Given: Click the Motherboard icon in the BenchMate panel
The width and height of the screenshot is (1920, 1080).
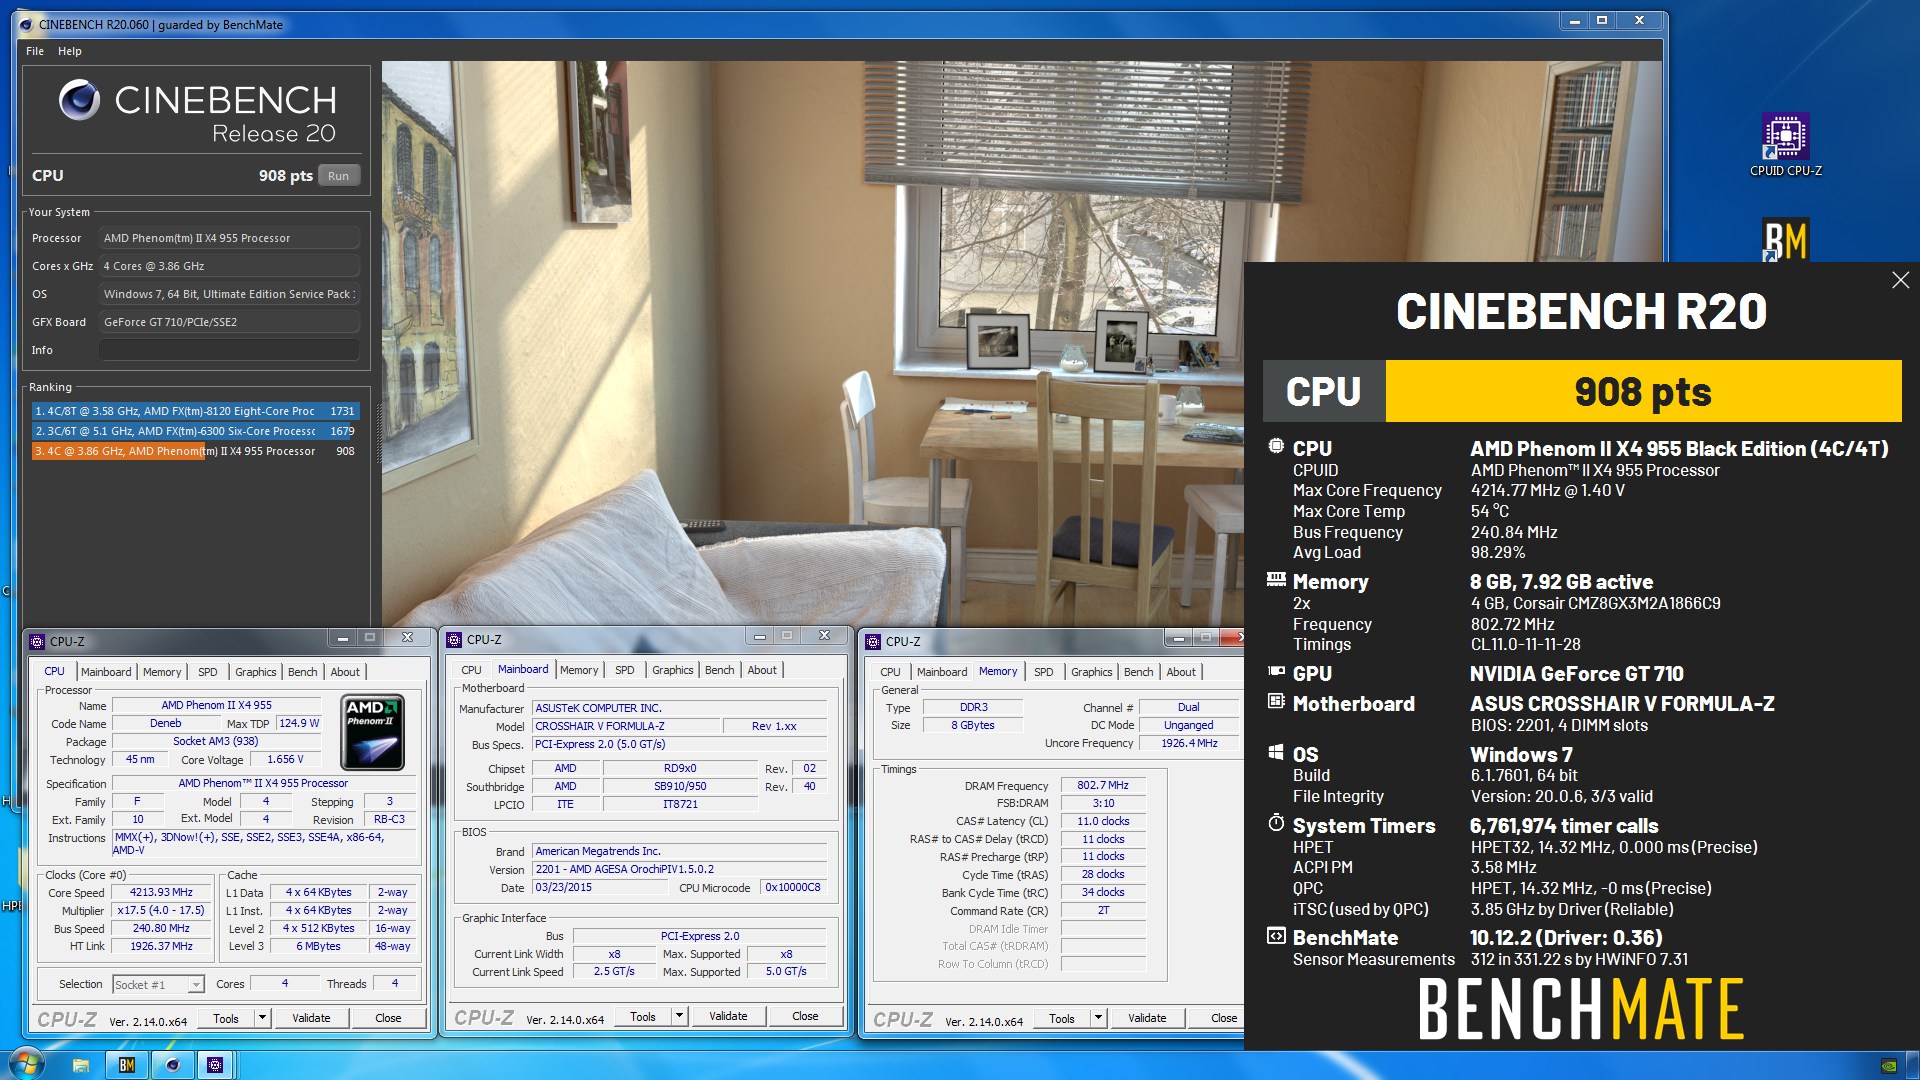Looking at the screenshot, I should pyautogui.click(x=1276, y=701).
